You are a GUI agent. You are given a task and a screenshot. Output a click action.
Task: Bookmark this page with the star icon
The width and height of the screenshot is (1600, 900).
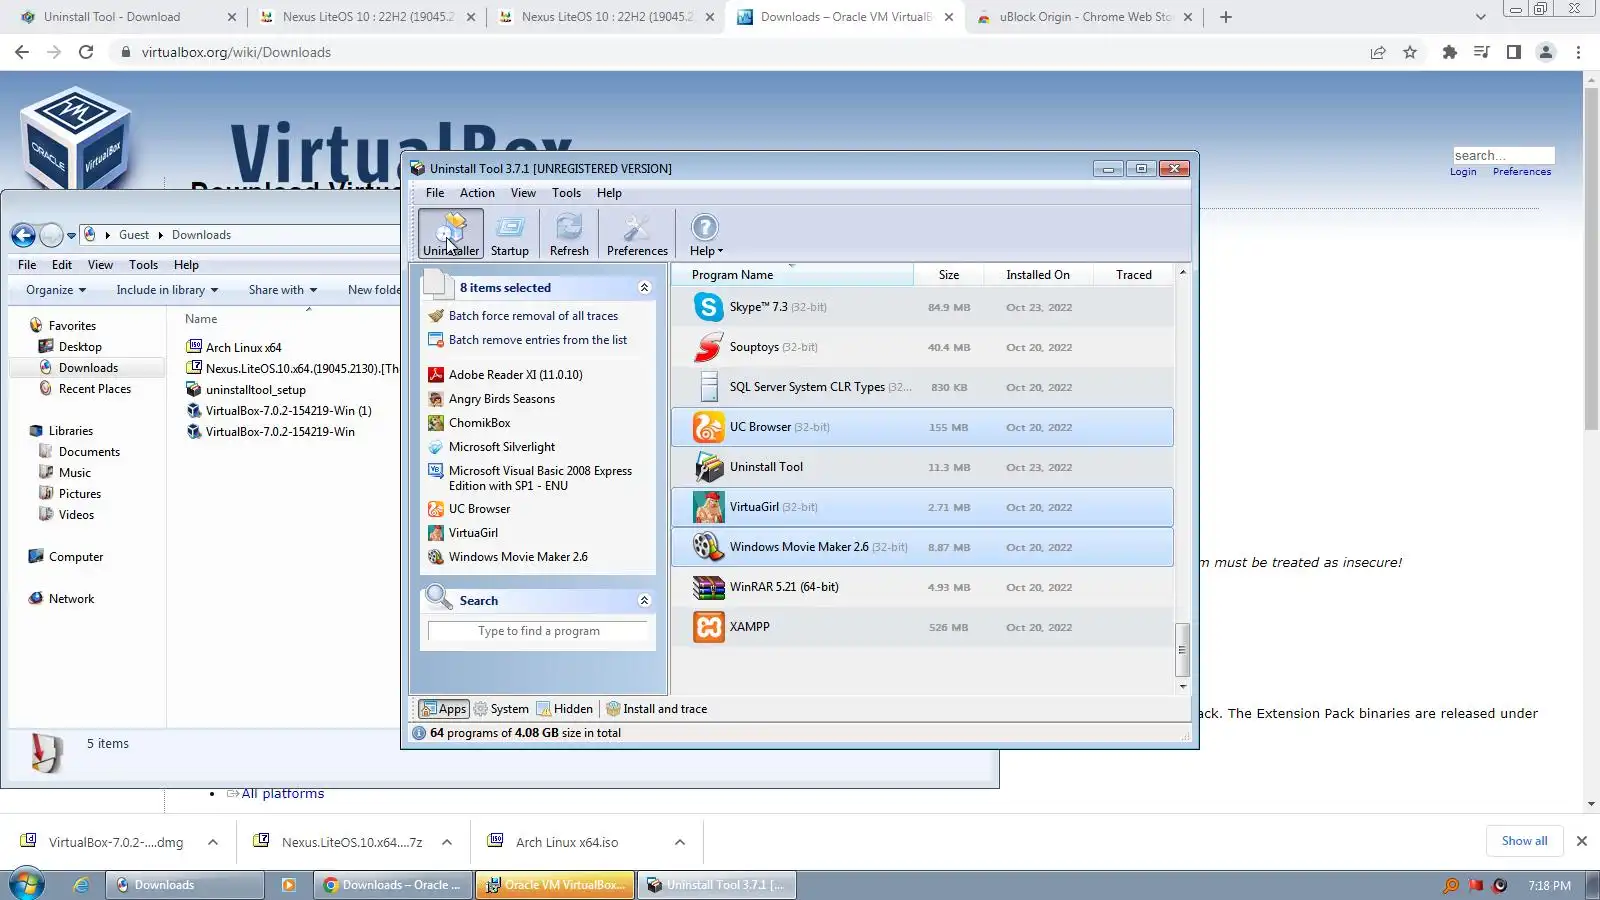[1410, 52]
